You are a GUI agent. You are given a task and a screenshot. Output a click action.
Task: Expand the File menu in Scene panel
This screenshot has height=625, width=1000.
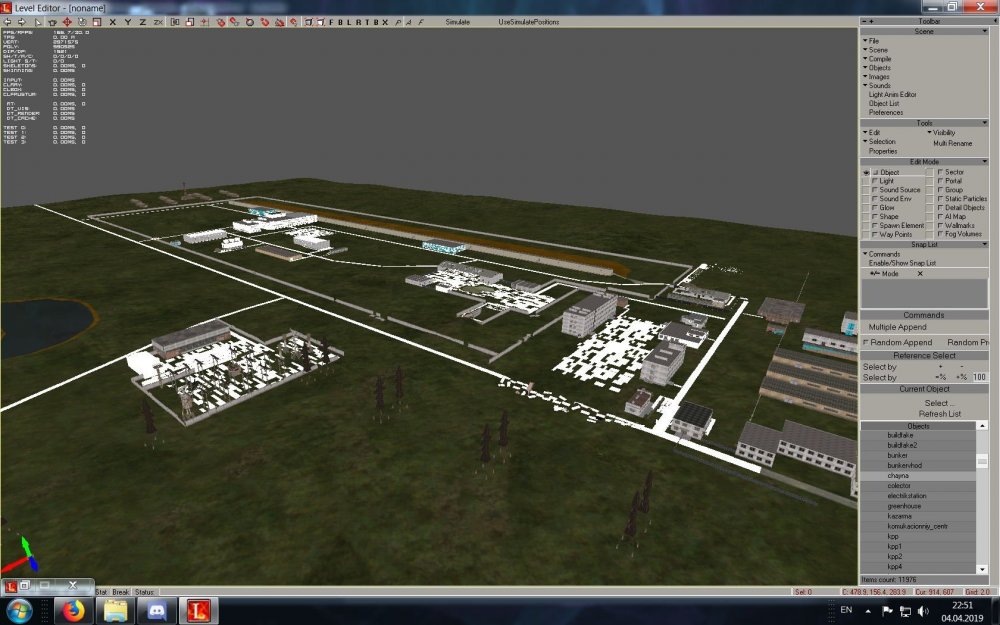pos(871,41)
